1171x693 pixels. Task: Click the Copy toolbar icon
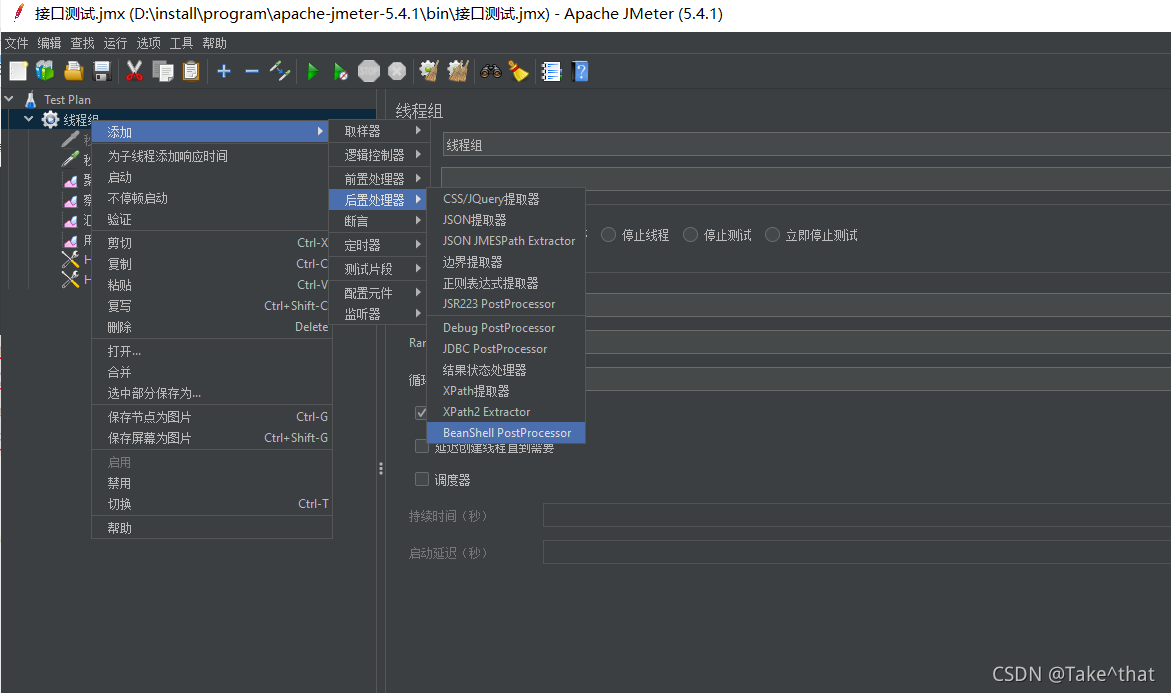(x=163, y=72)
